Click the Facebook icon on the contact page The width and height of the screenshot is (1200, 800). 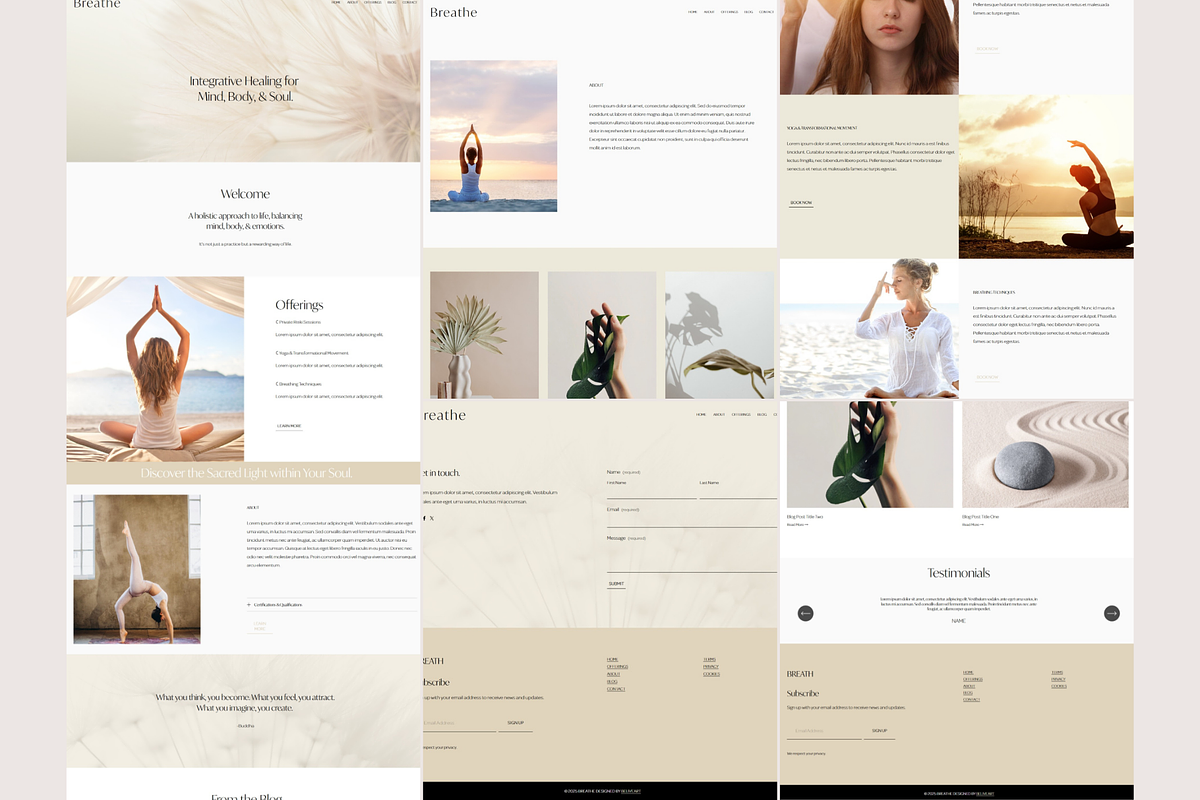tap(424, 518)
